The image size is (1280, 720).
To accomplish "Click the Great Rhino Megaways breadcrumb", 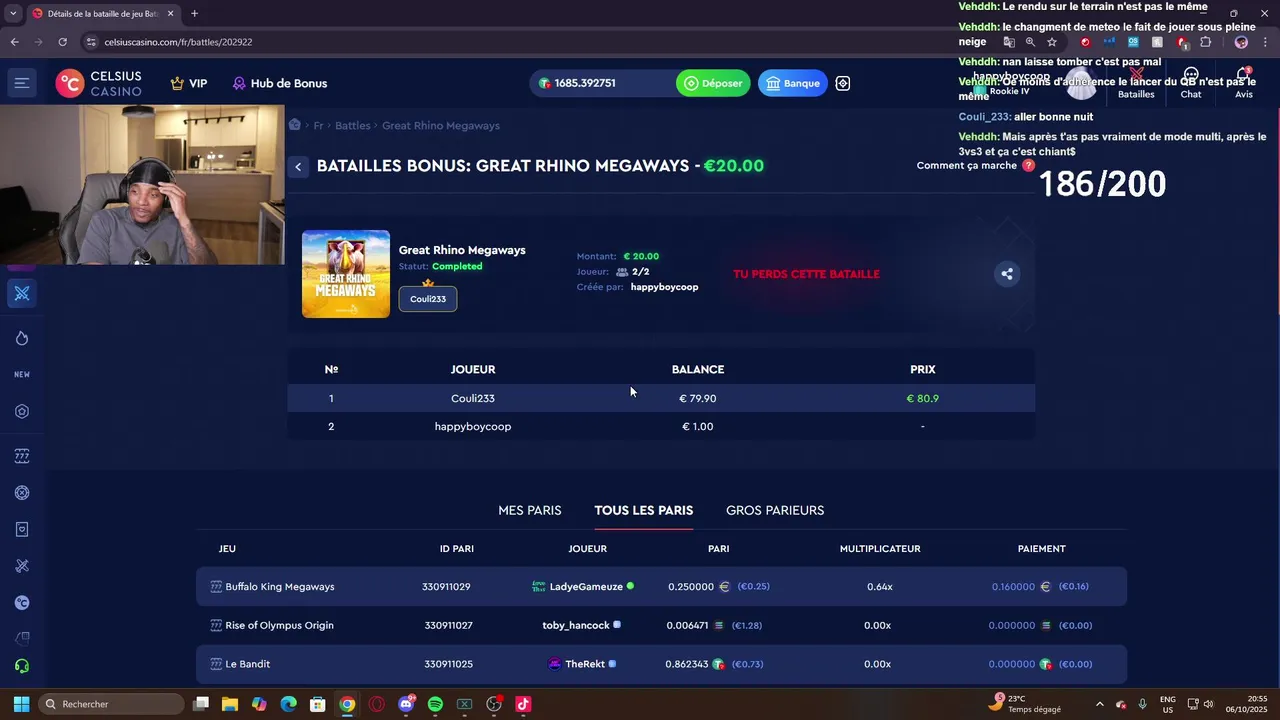I will pyautogui.click(x=441, y=126).
